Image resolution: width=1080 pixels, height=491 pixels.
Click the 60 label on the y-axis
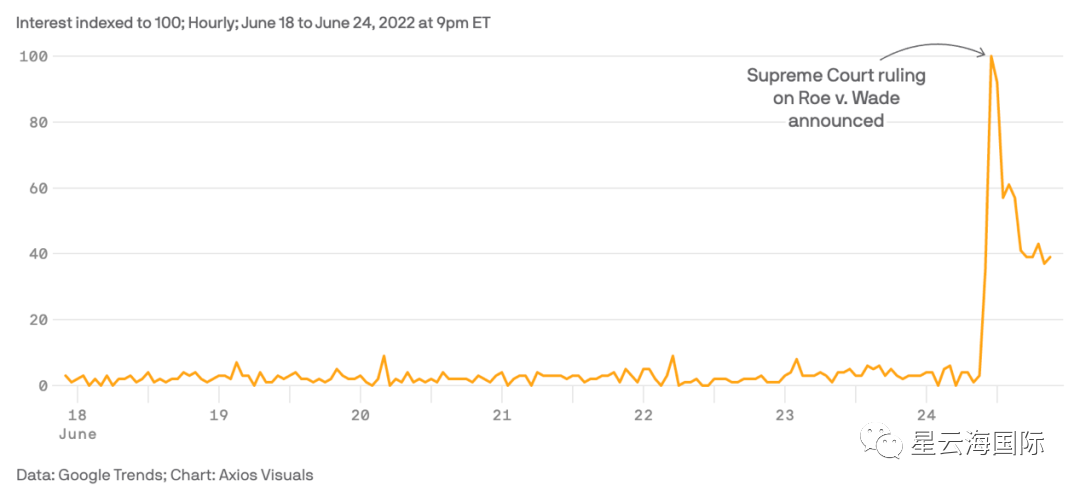pyautogui.click(x=37, y=188)
